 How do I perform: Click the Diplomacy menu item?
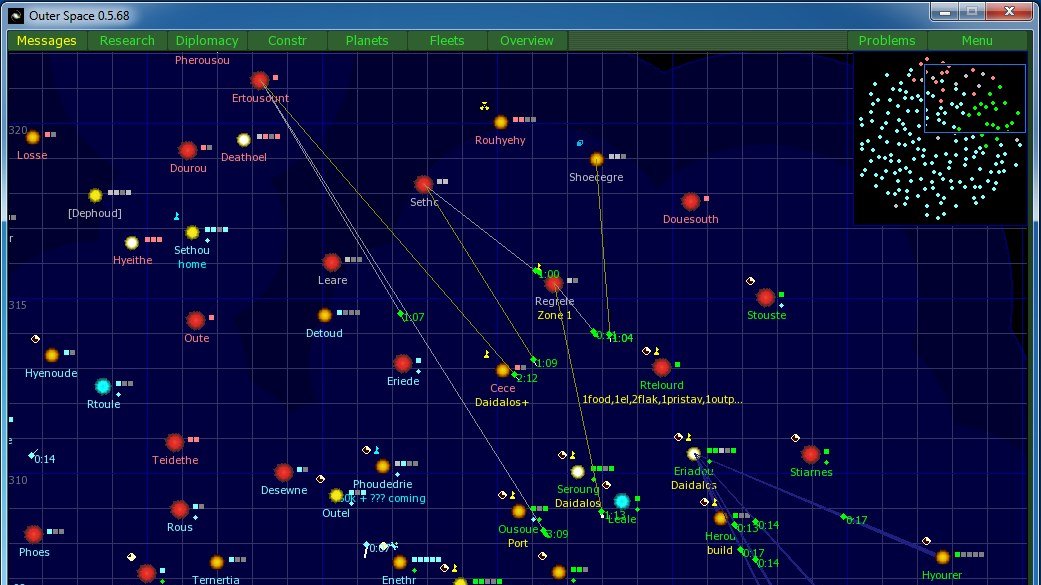tap(207, 41)
